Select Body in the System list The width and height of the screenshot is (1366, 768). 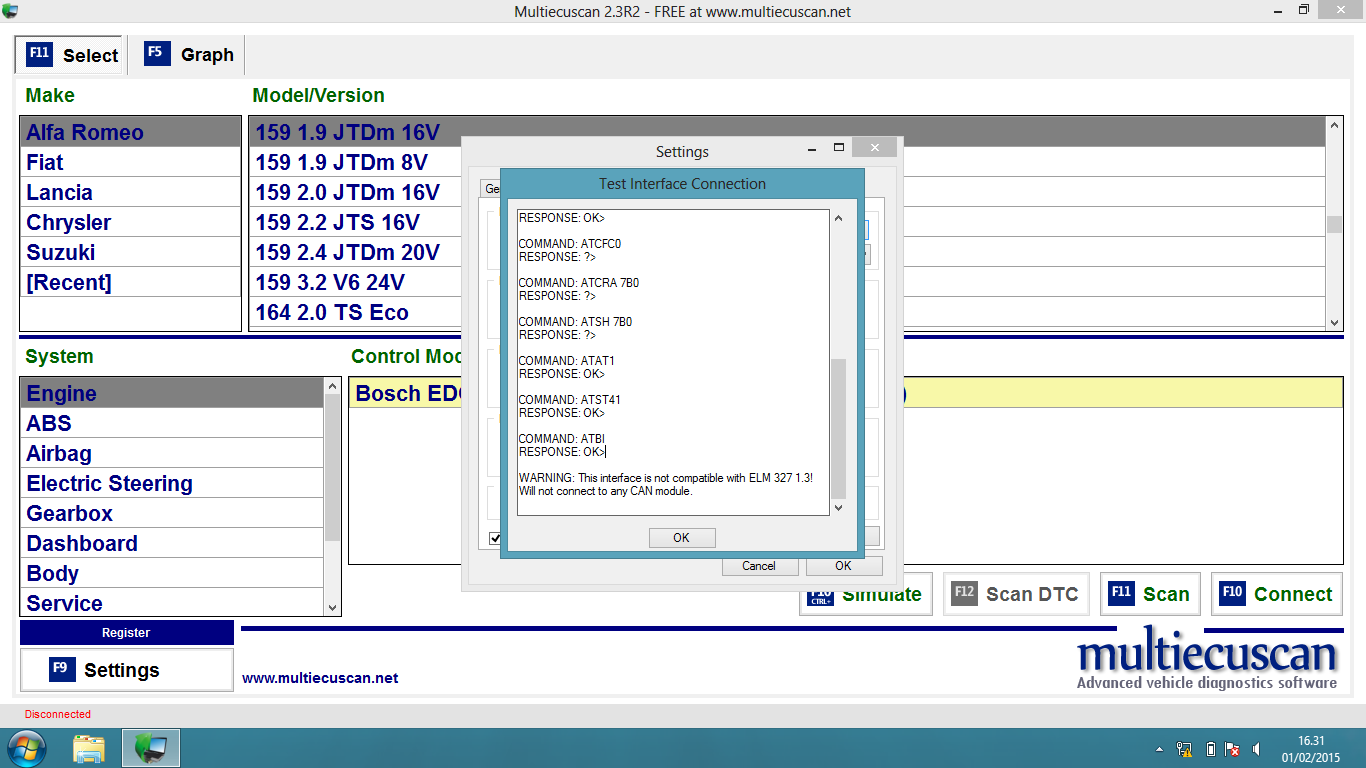(x=172, y=573)
